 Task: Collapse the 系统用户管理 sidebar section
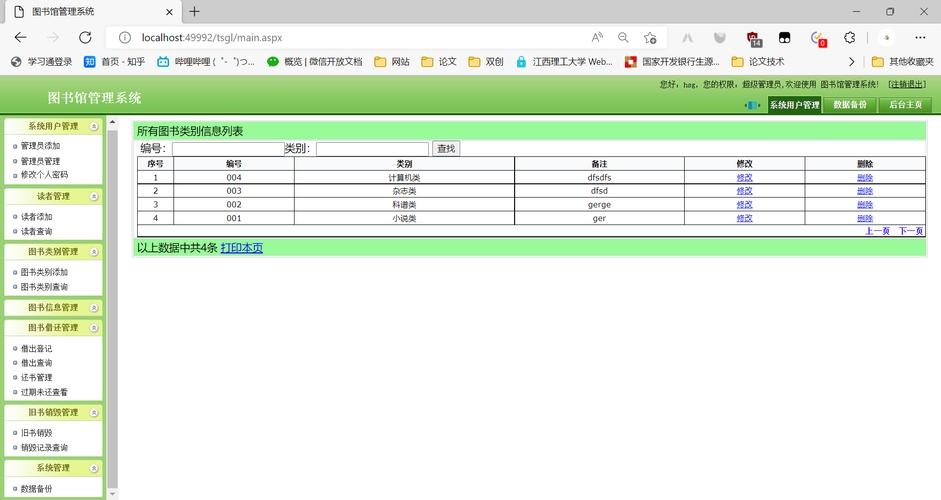[94, 127]
